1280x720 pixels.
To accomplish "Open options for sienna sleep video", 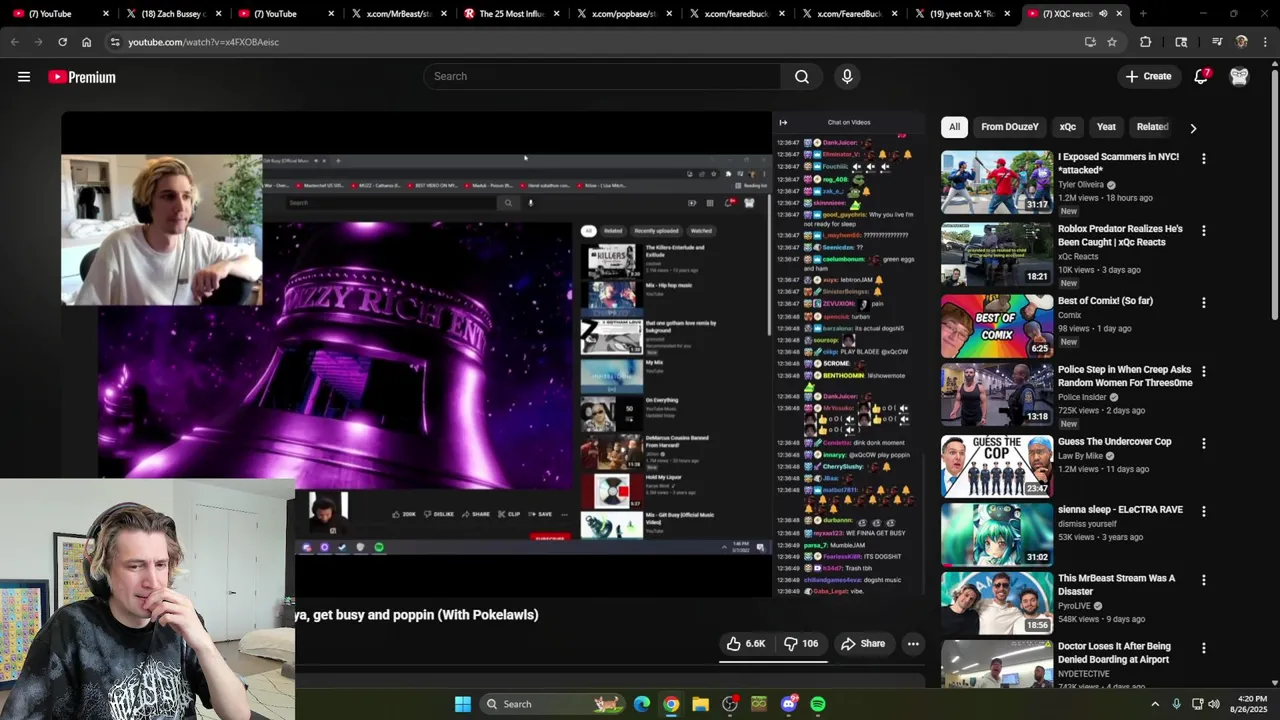I will [1203, 511].
